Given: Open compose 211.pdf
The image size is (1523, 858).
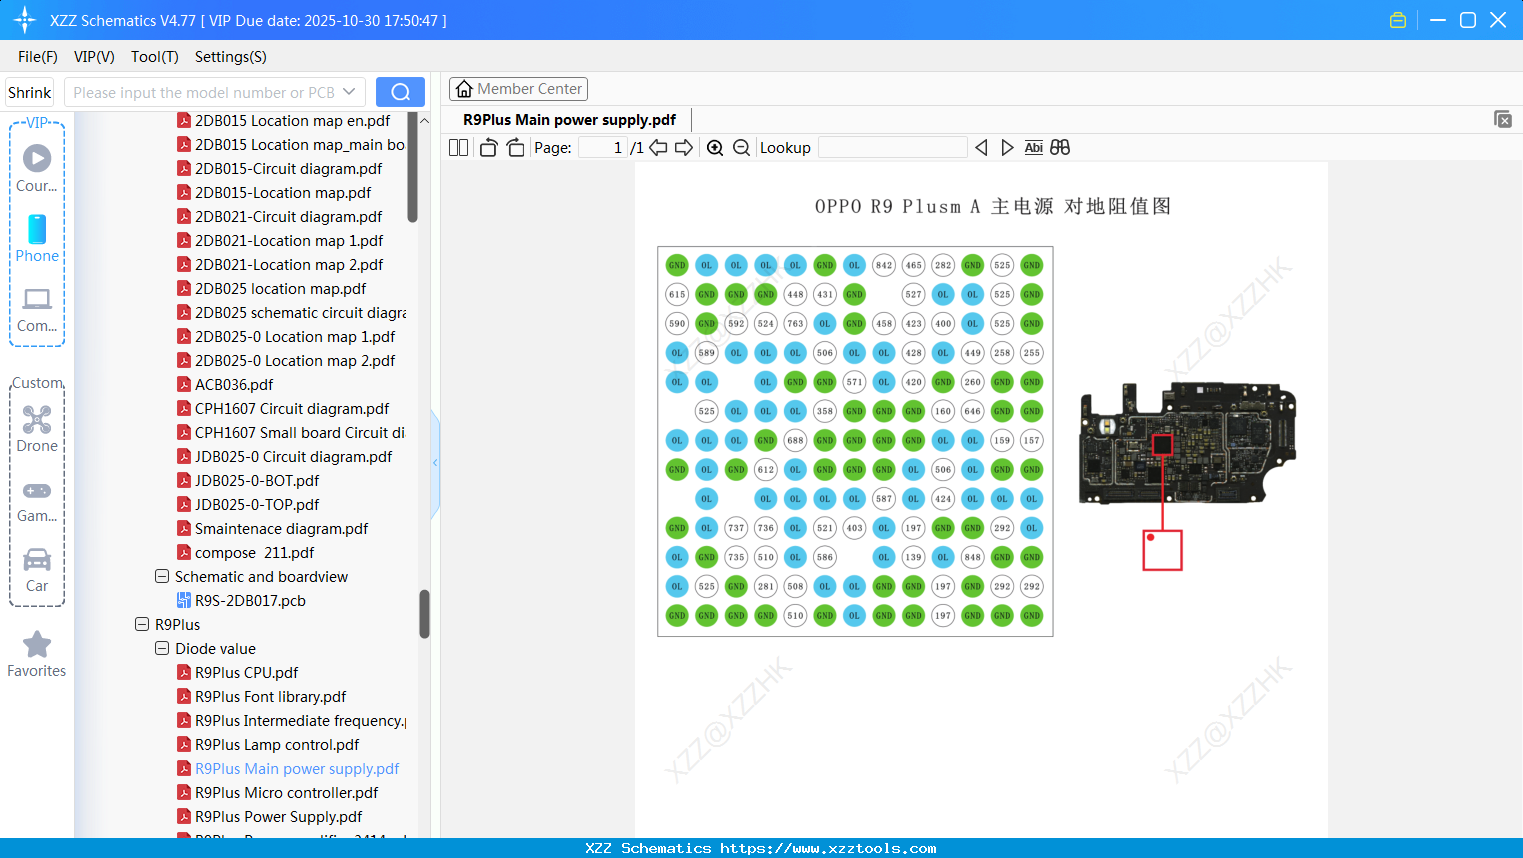Looking at the screenshot, I should coord(254,553).
